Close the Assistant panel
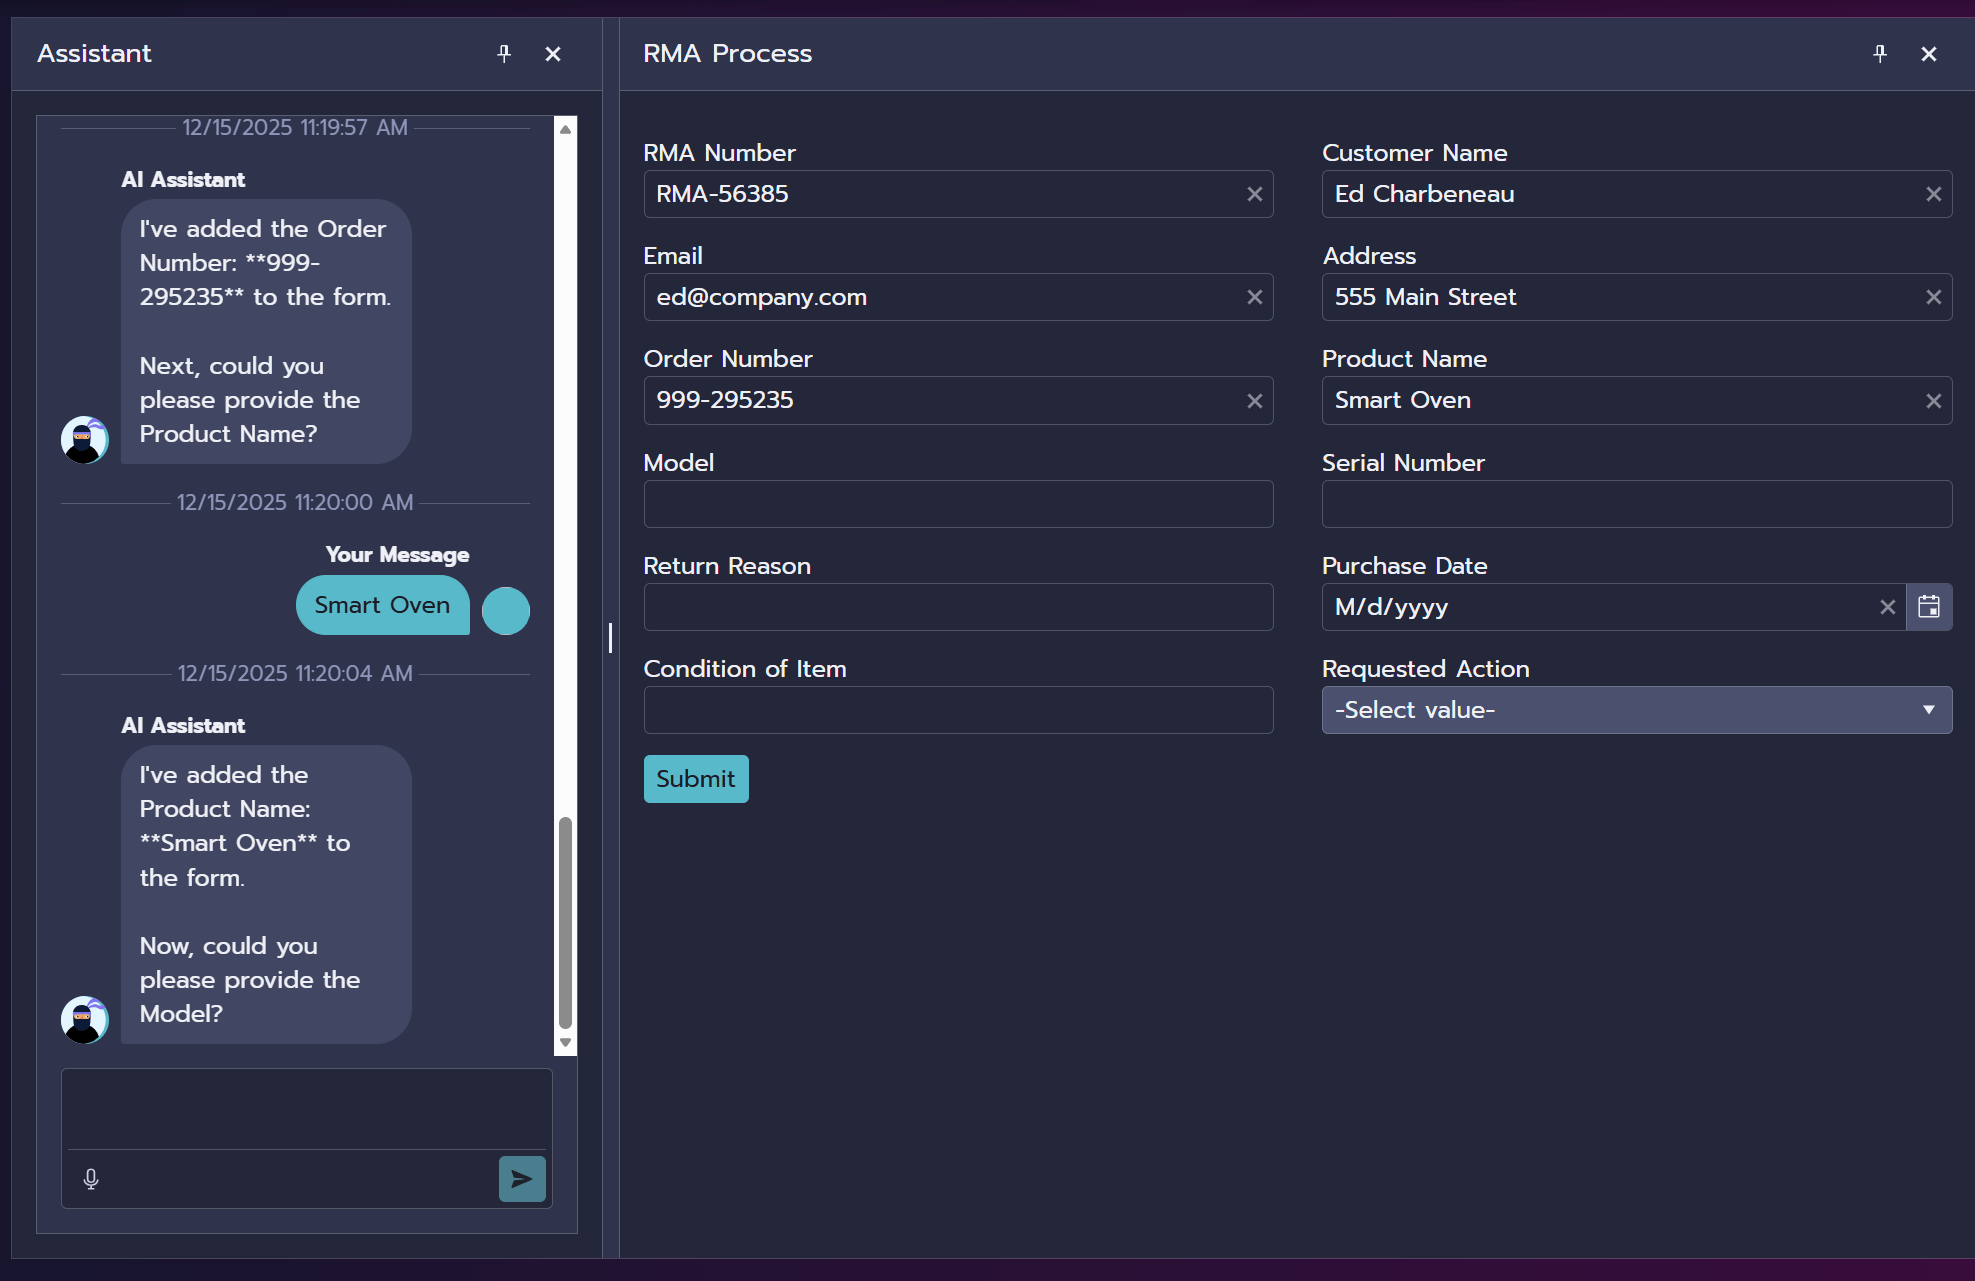1975x1281 pixels. [553, 54]
